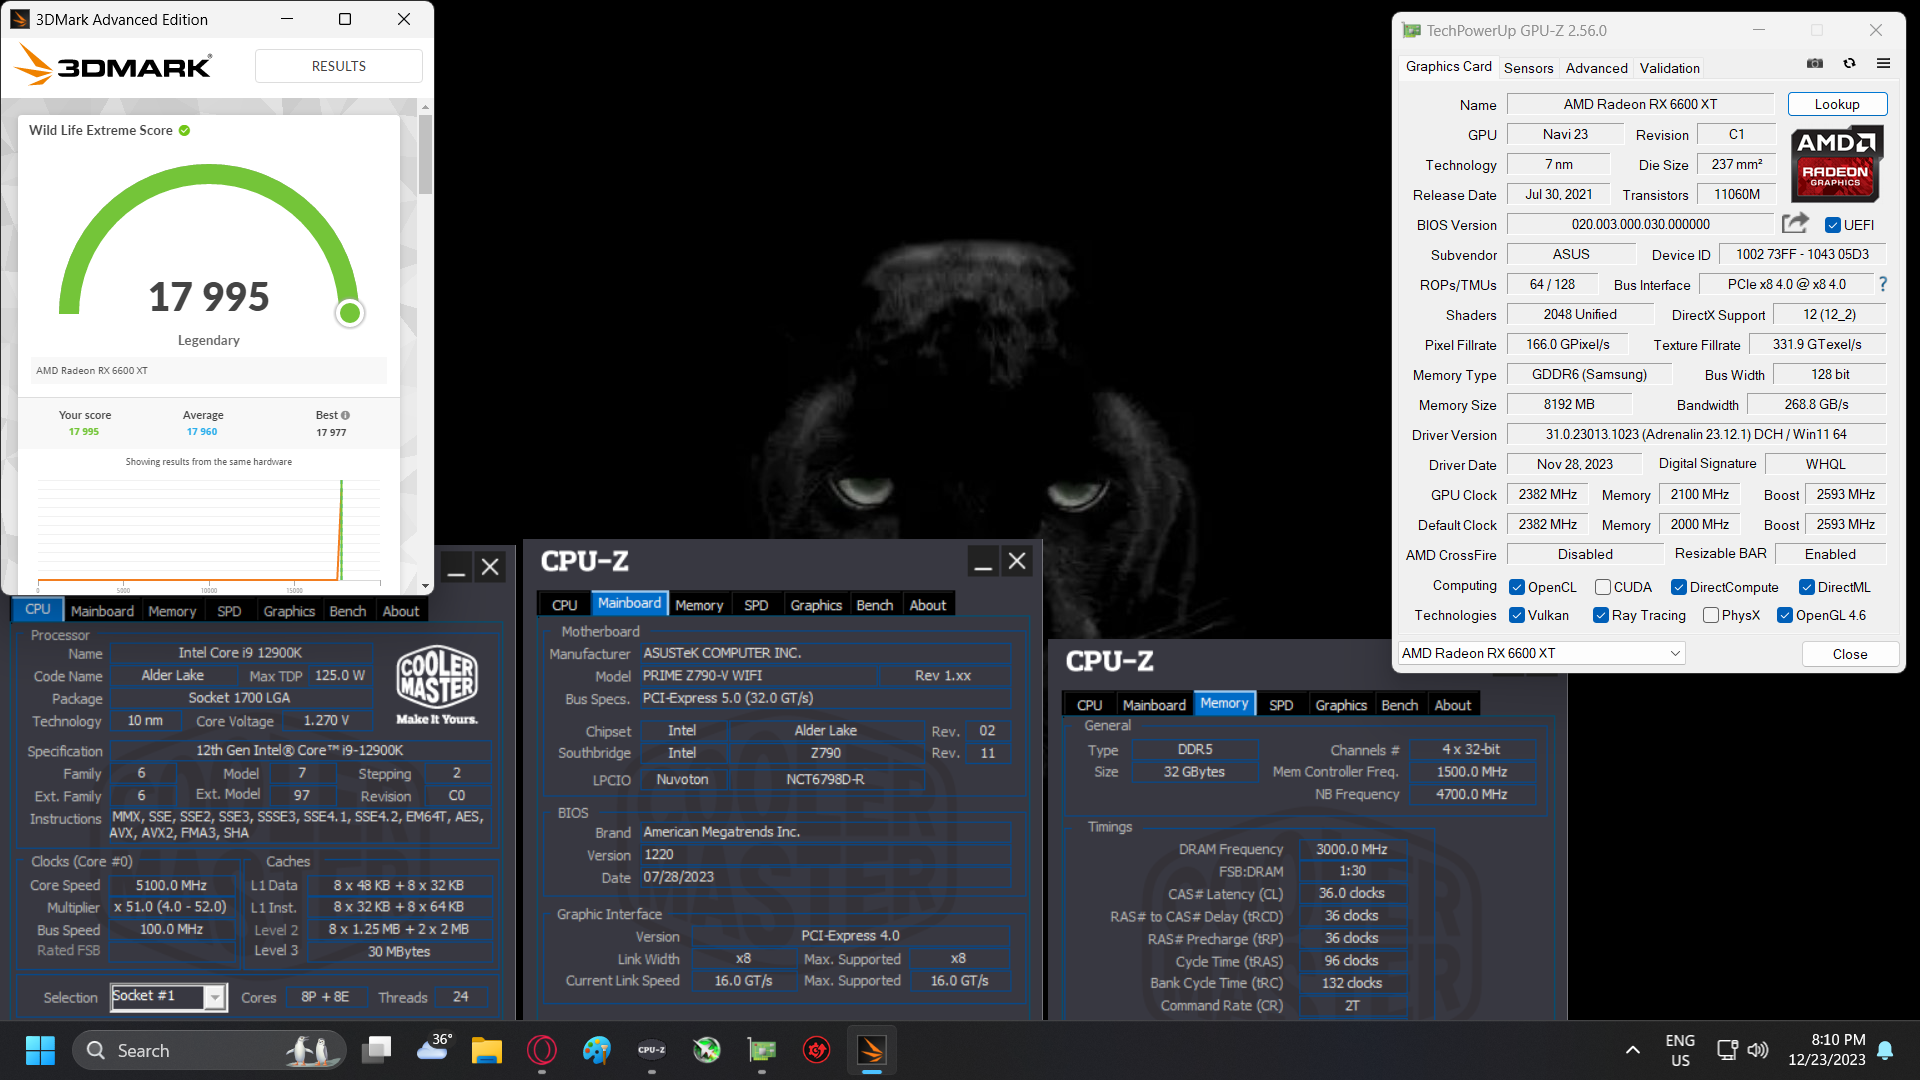This screenshot has height=1080, width=1920.
Task: Click the PRIME Z790-V WIFI model field
Action: click(758, 675)
